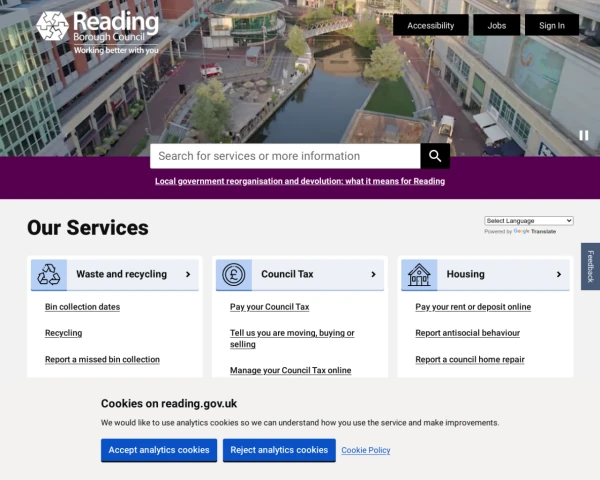Open Bin collection dates link
The image size is (600, 480).
(82, 307)
